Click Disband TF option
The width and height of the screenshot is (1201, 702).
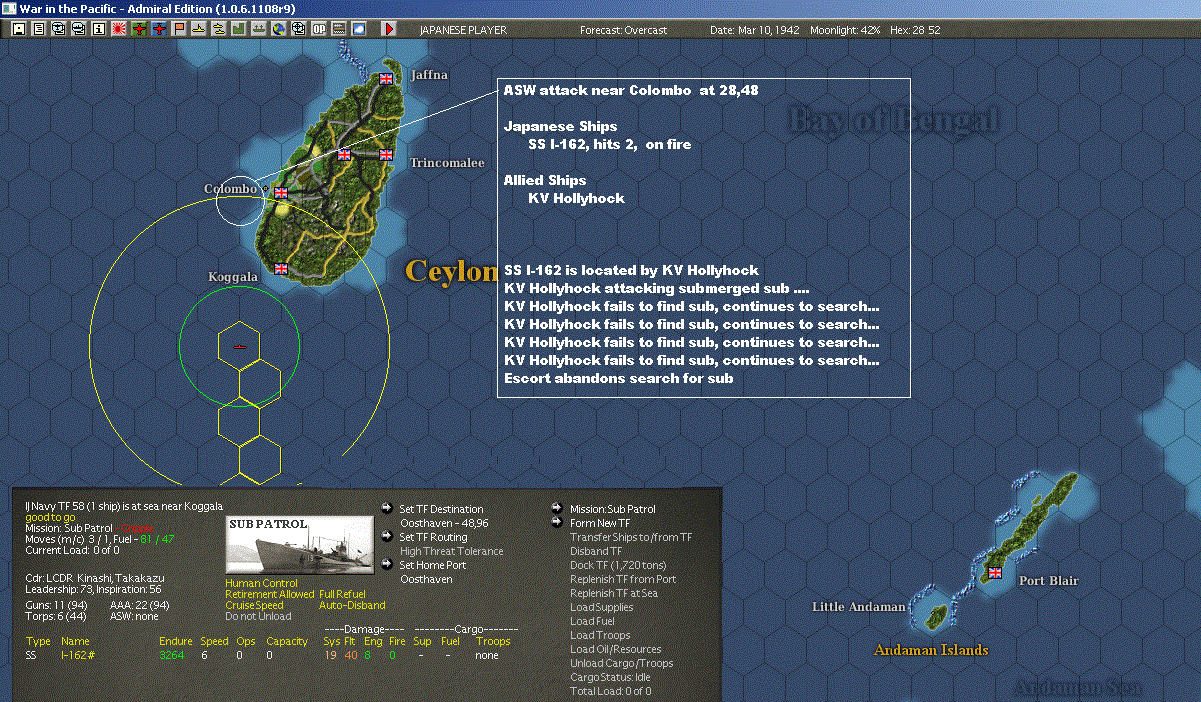coord(595,551)
